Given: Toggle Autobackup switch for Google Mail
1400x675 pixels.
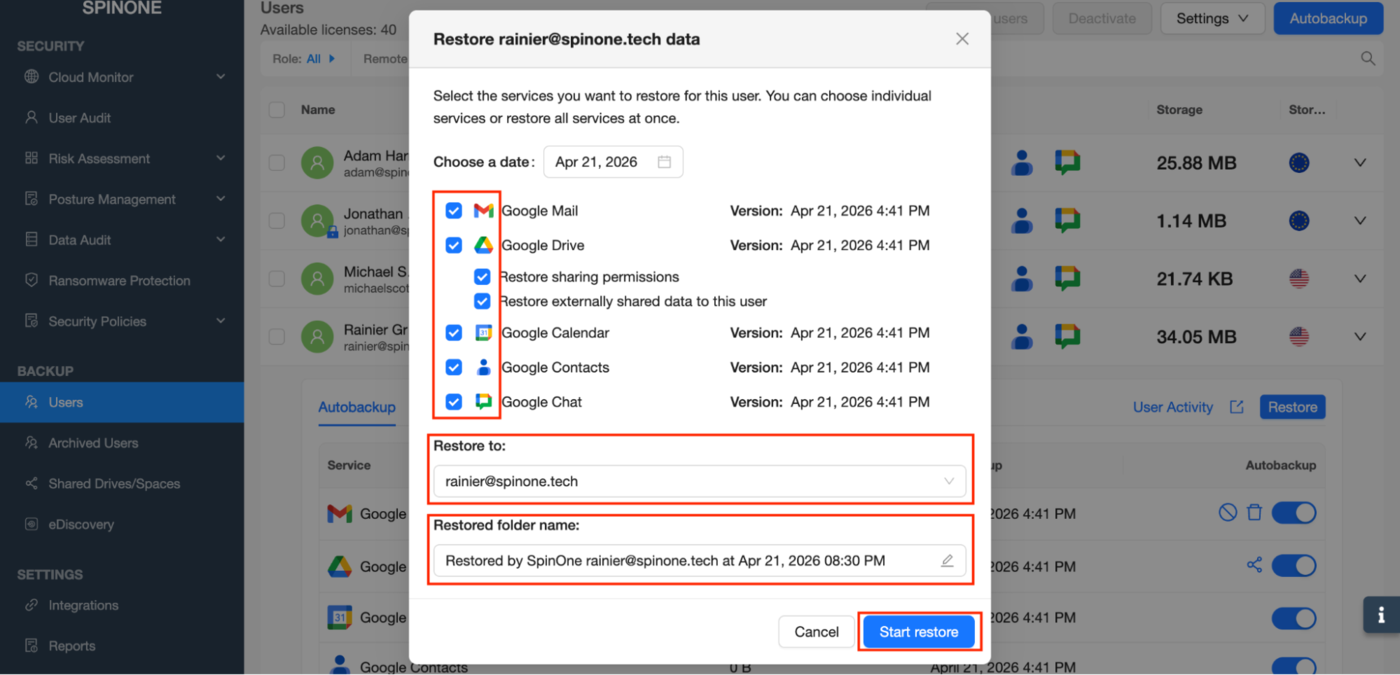Looking at the screenshot, I should click(1293, 513).
